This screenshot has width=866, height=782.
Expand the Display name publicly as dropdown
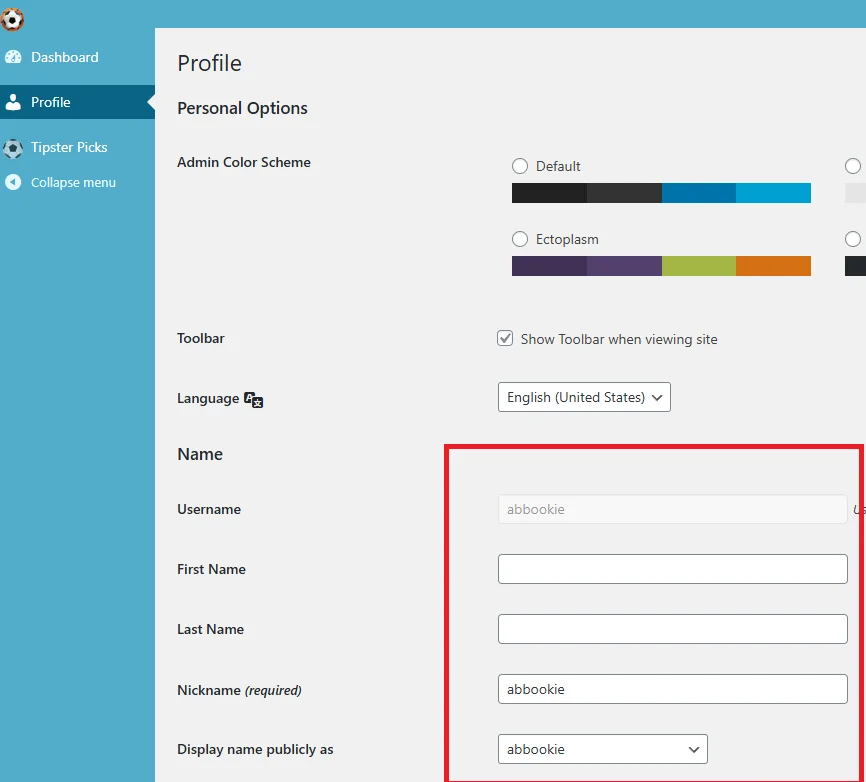(602, 749)
